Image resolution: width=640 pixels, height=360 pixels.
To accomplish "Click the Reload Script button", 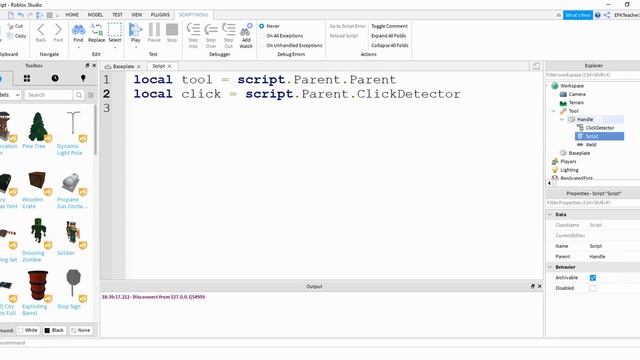I will click(344, 36).
